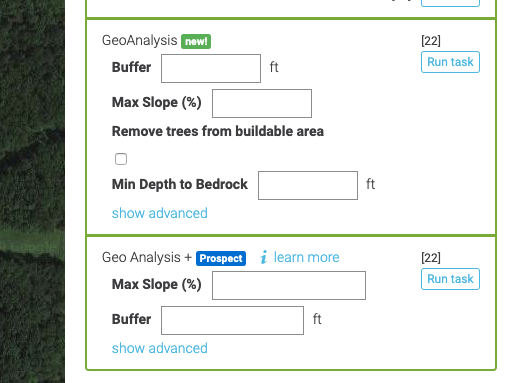Run task for the GeoAnalysis section
The height and width of the screenshot is (383, 505).
450,62
